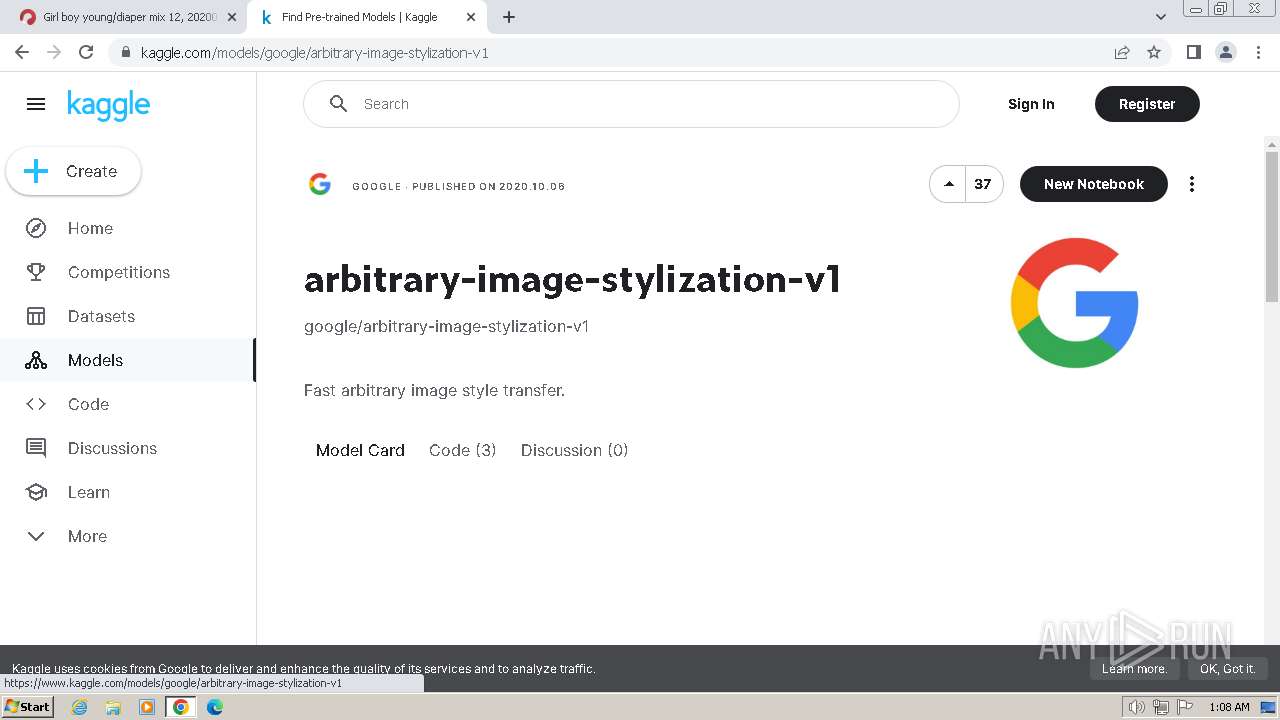Bookmark this page with star icon
The height and width of the screenshot is (720, 1280).
pos(1154,52)
